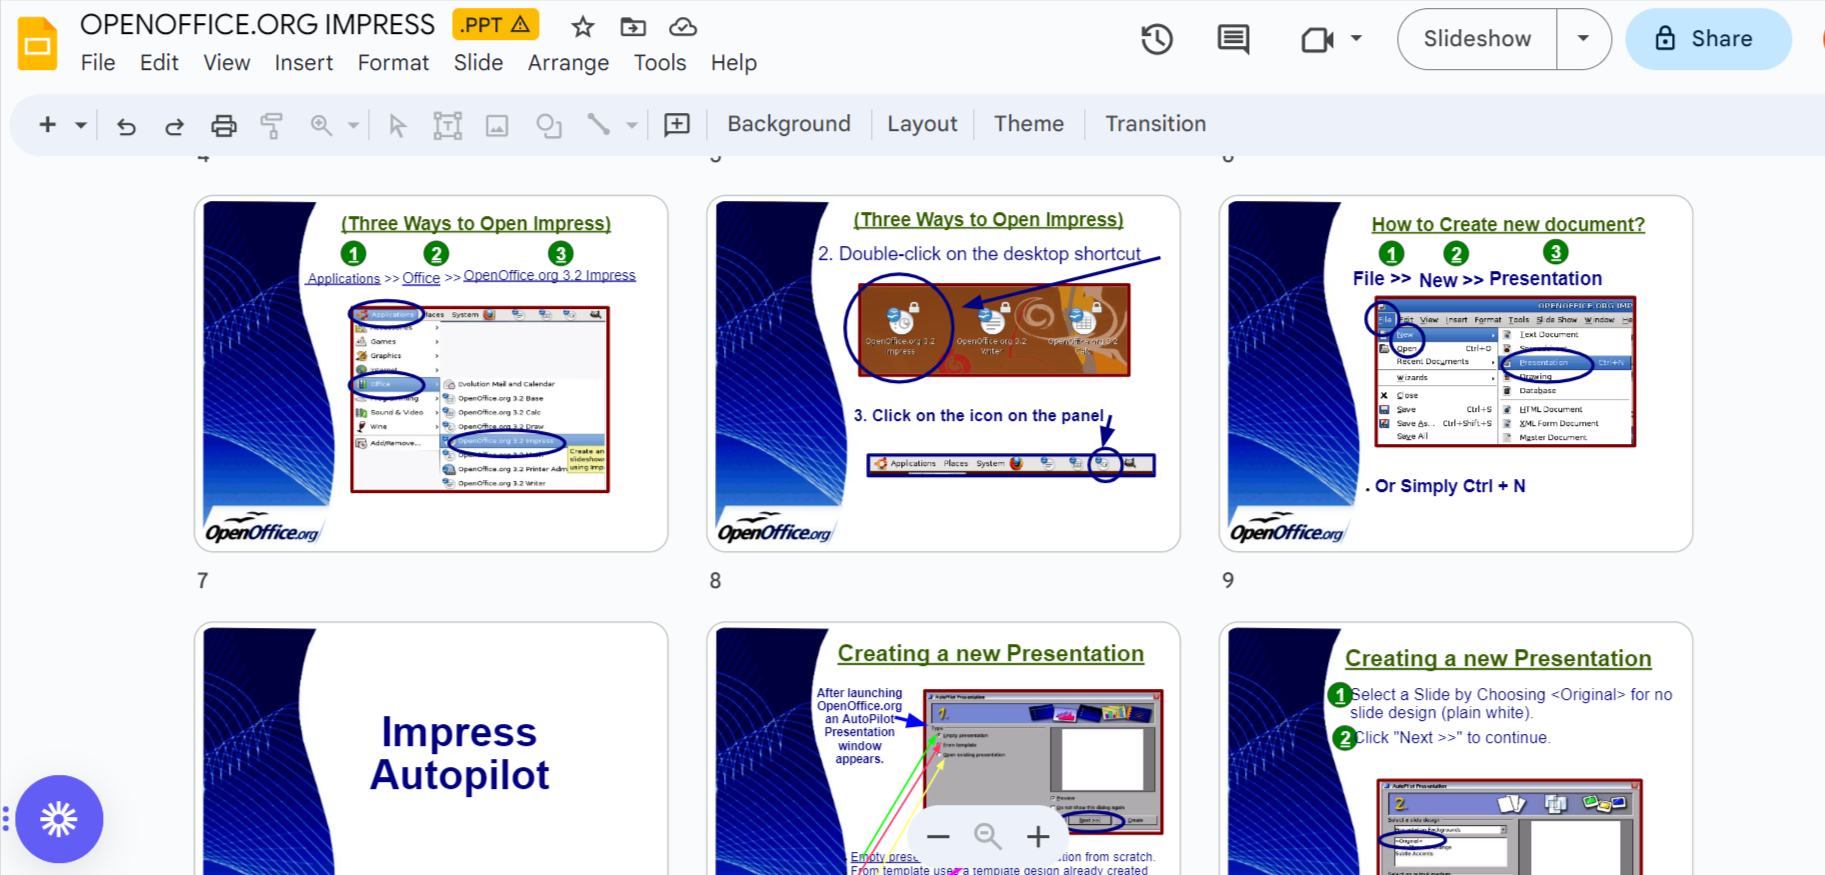The width and height of the screenshot is (1825, 875).
Task: Open the File menu
Action: pyautogui.click(x=98, y=63)
